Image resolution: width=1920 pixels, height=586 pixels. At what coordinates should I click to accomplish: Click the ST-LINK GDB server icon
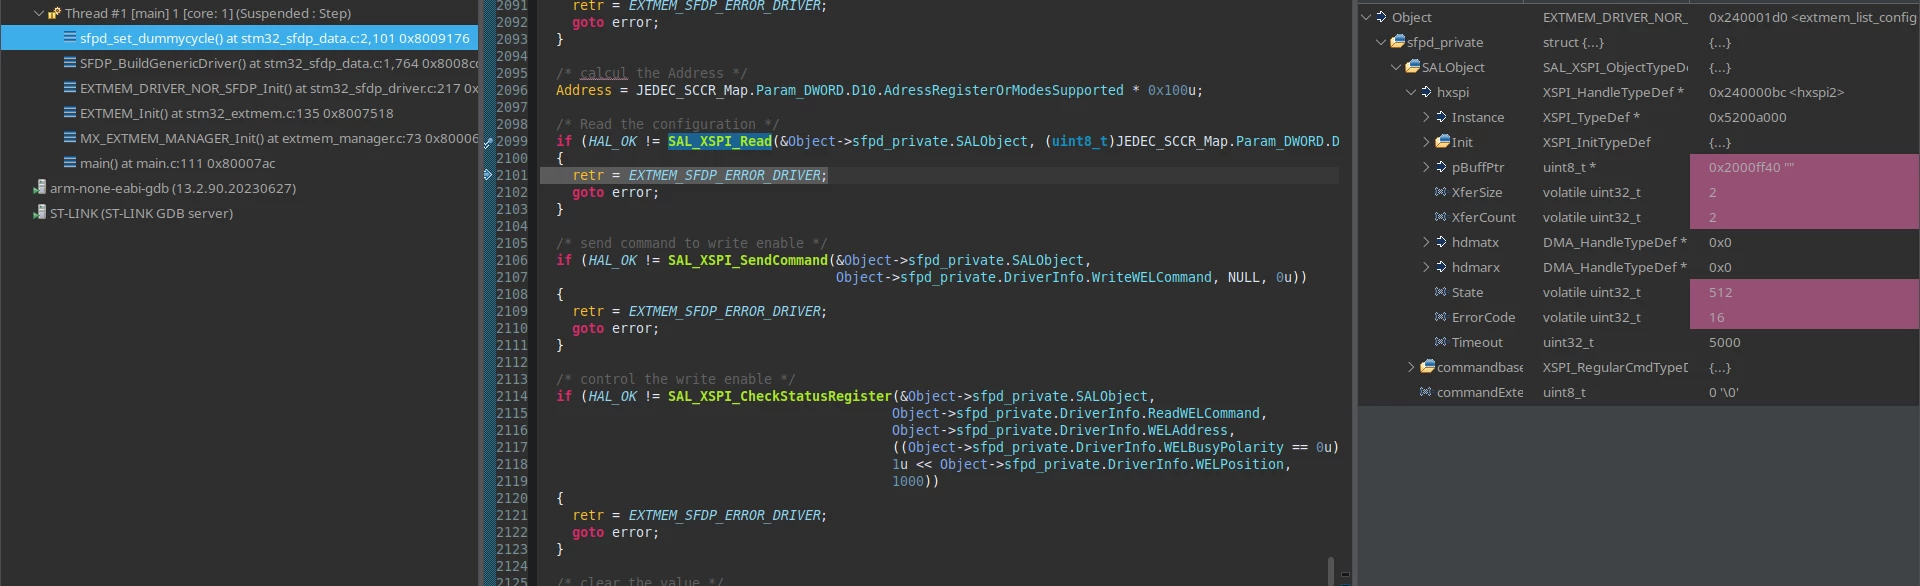[40, 212]
